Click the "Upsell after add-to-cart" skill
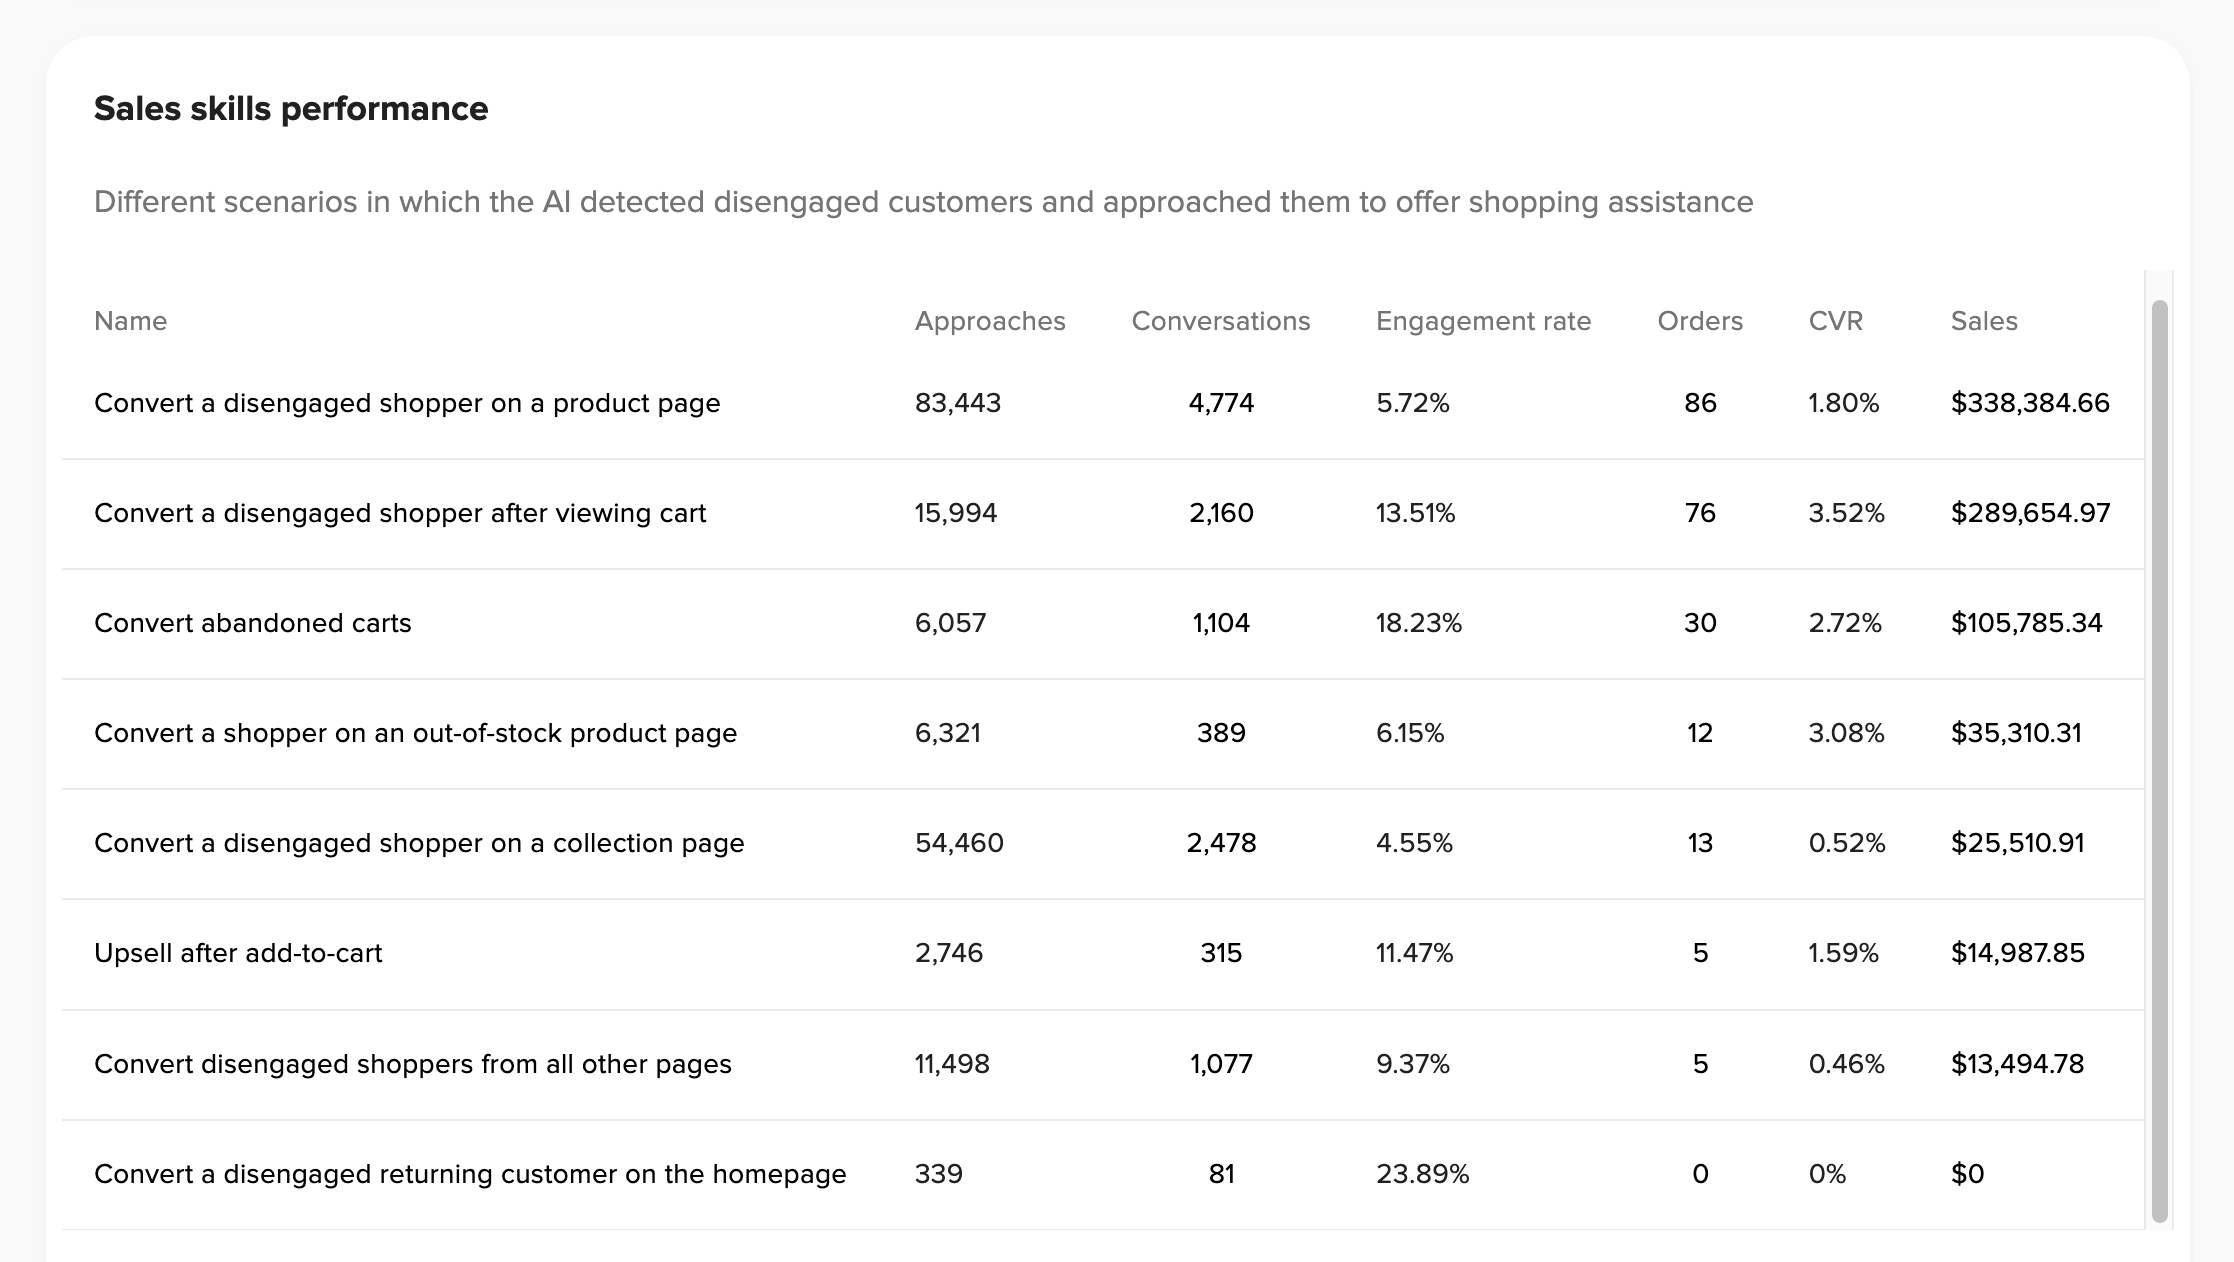 238,953
